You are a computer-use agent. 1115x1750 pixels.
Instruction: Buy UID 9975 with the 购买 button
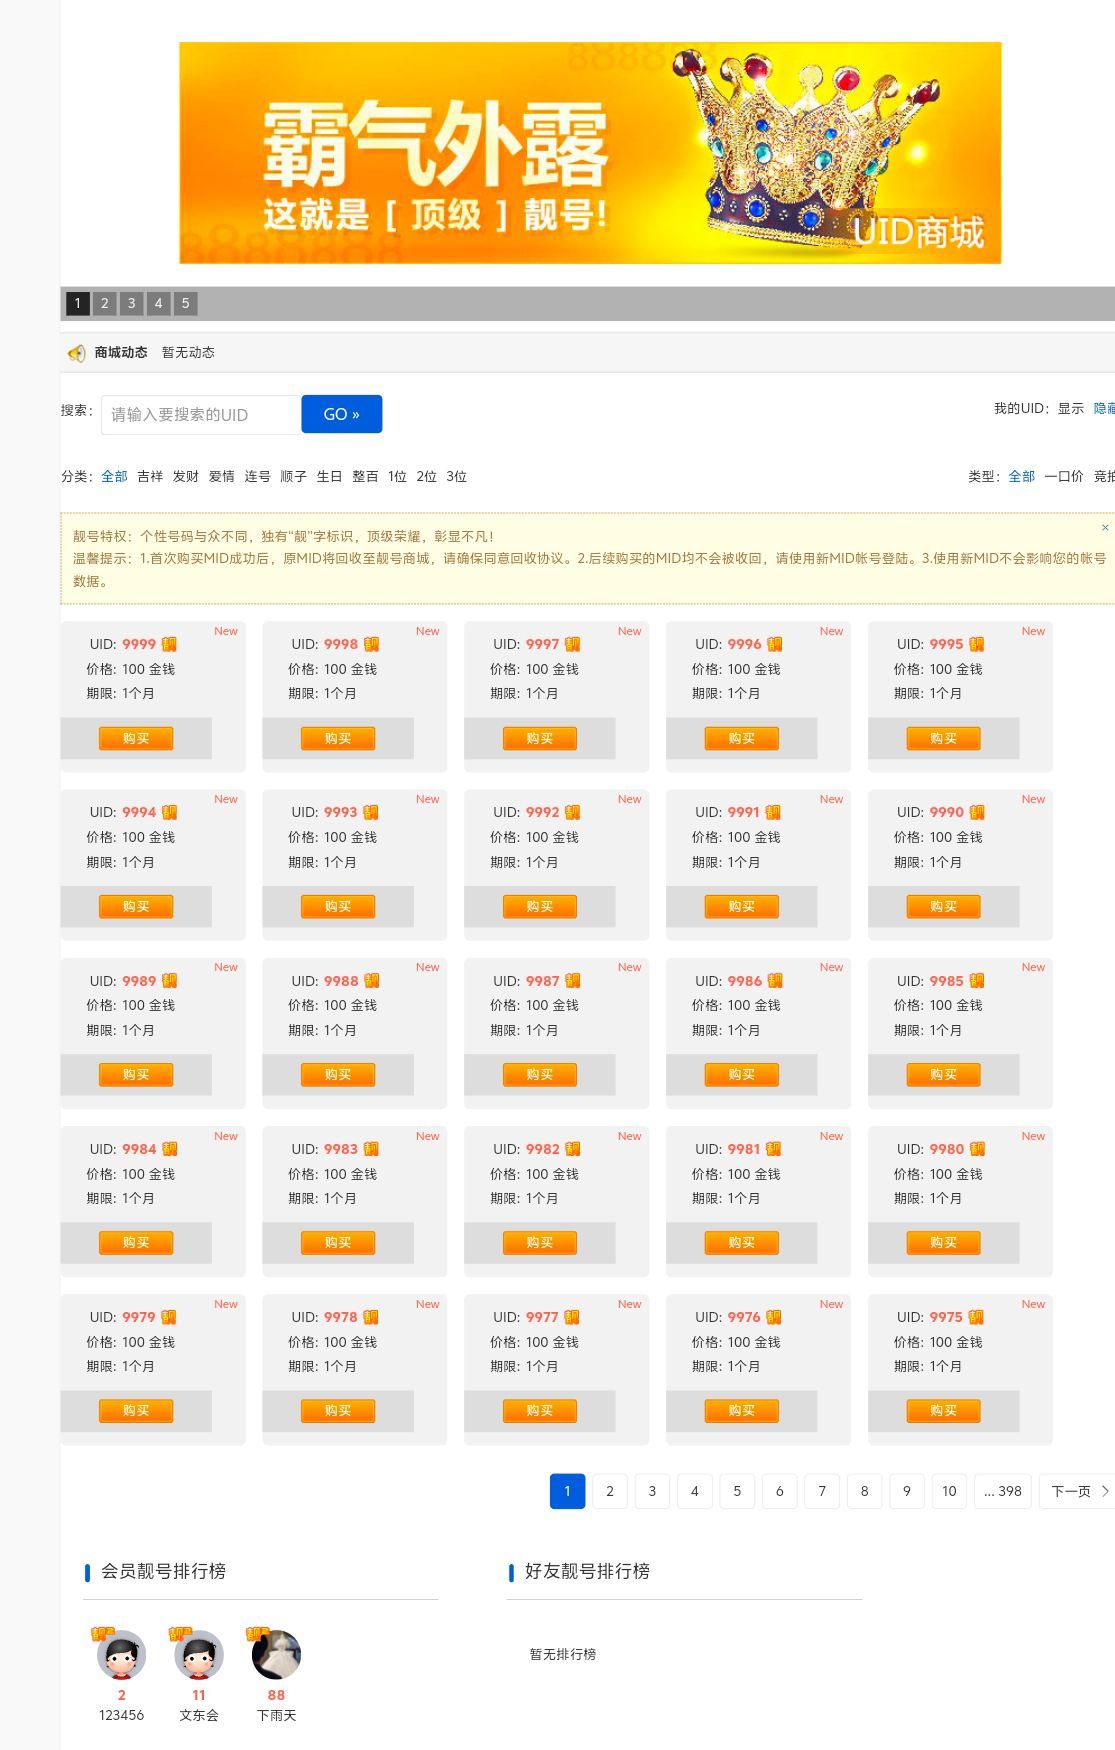pos(944,1410)
